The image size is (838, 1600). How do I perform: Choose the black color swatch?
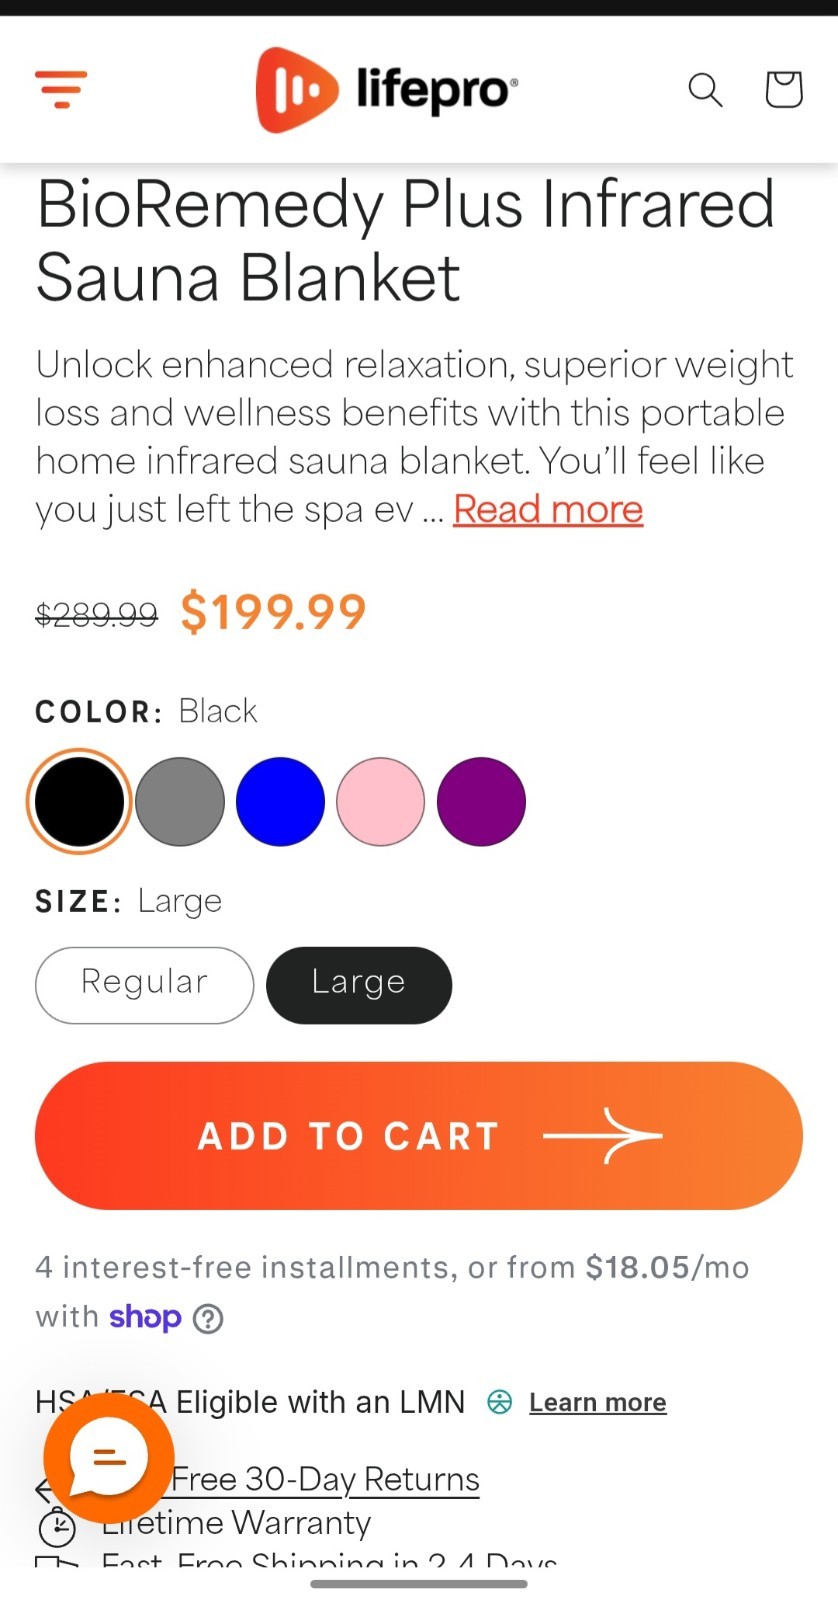click(80, 801)
